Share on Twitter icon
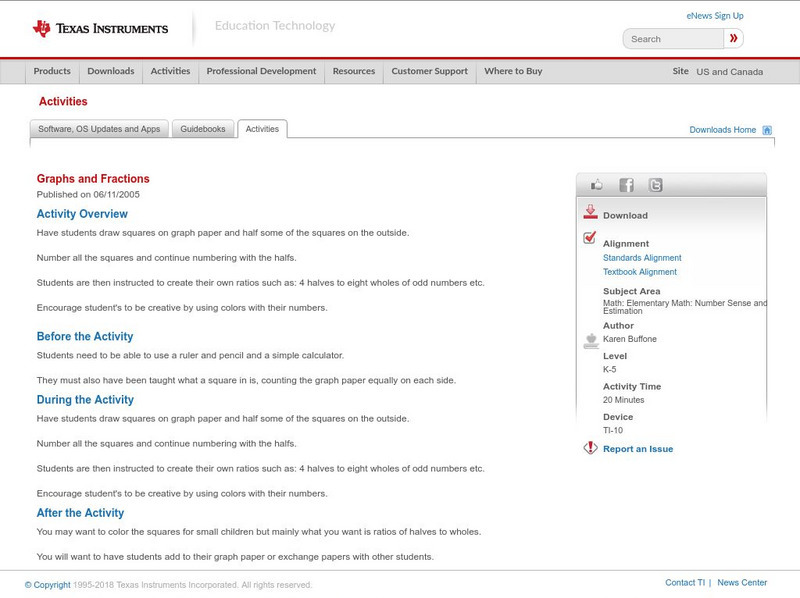 click(656, 185)
